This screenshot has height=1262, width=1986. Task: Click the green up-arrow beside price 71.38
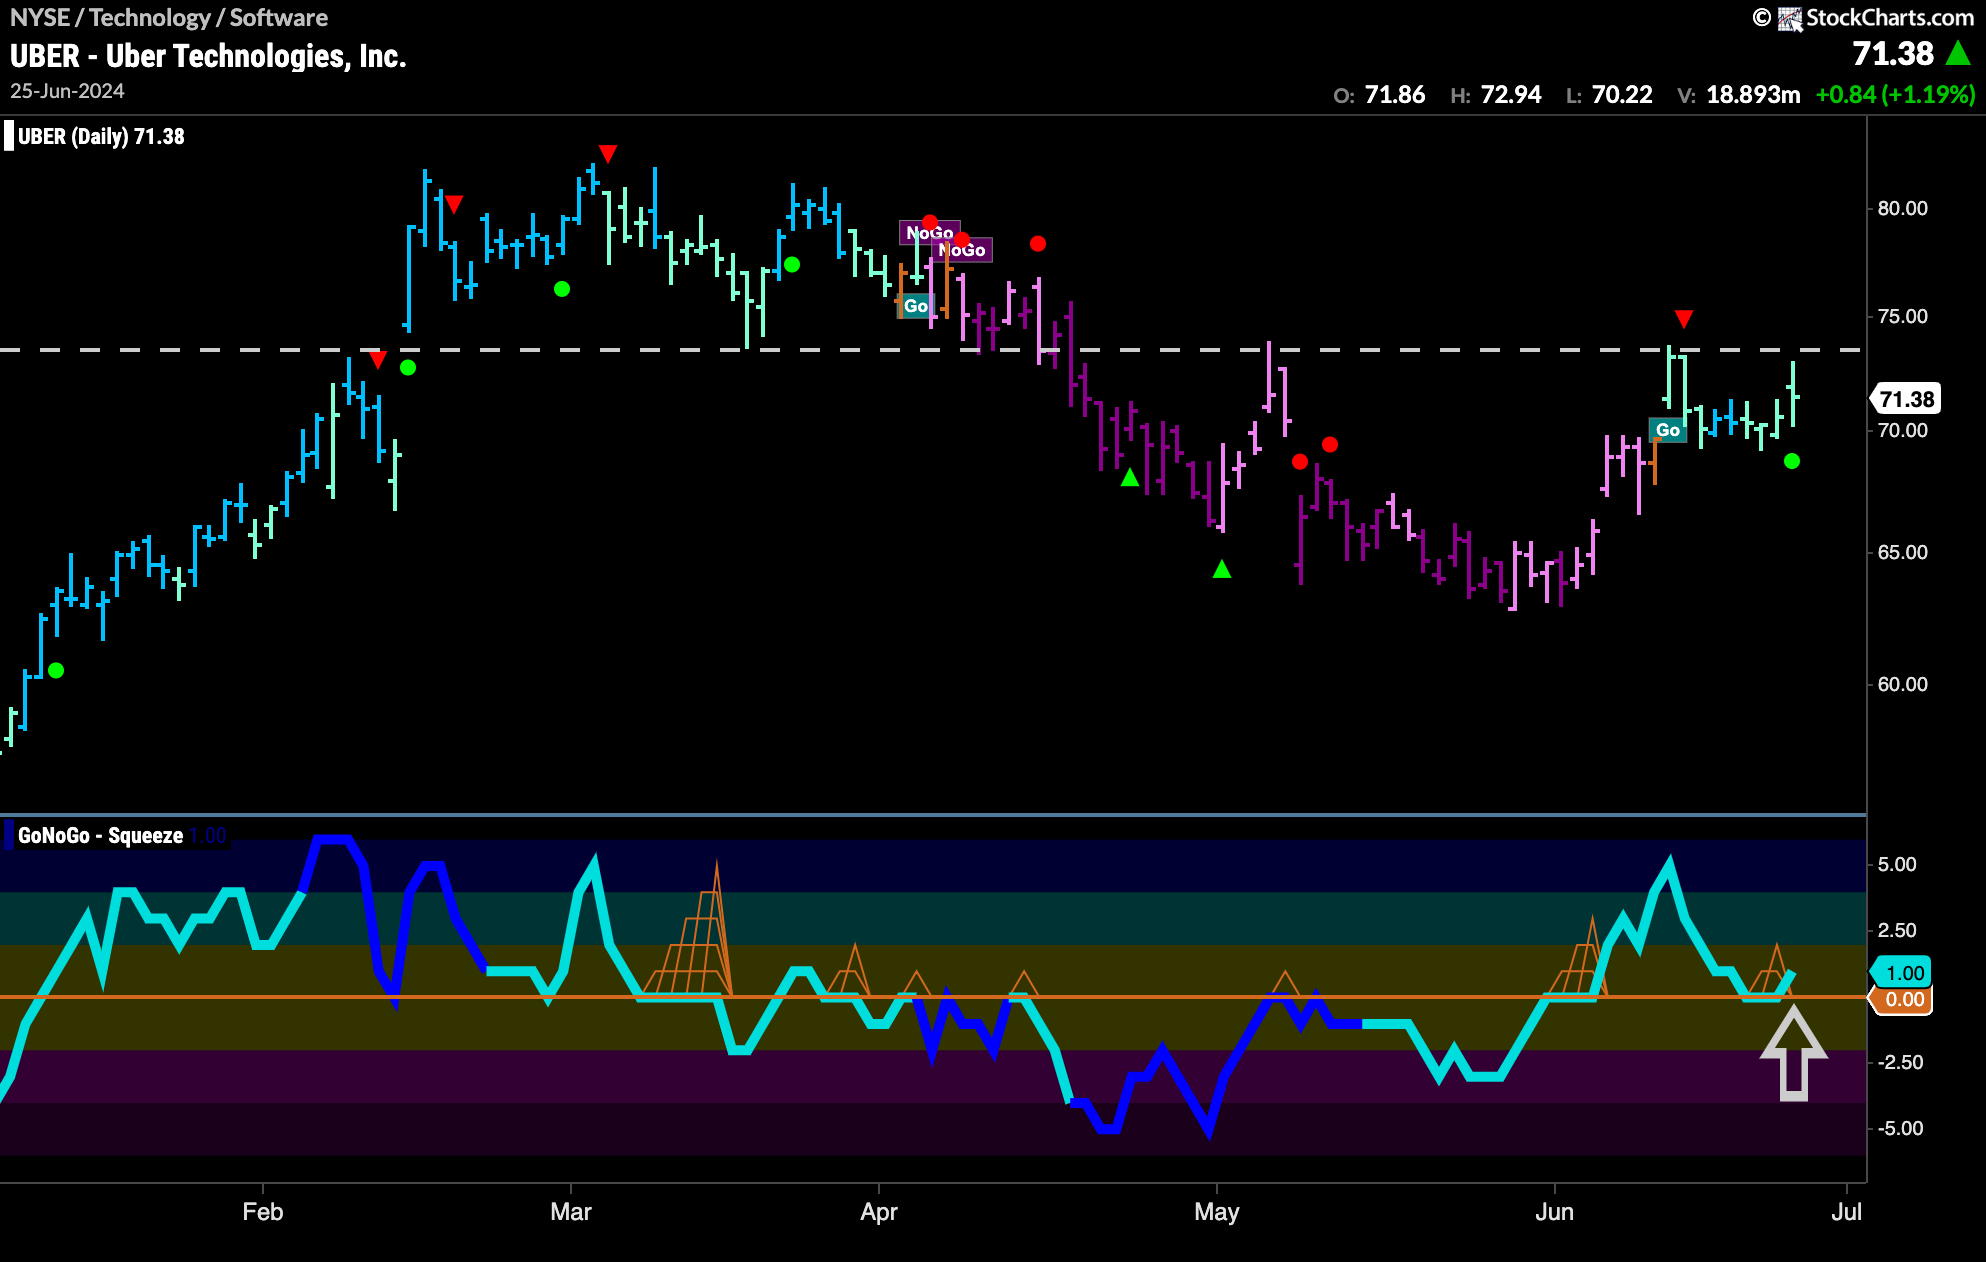click(1957, 54)
